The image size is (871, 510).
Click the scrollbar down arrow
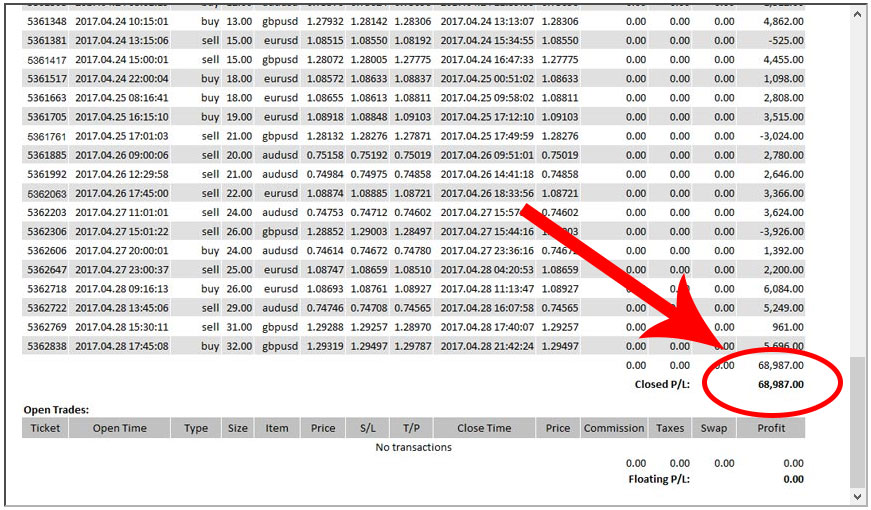[x=858, y=496]
